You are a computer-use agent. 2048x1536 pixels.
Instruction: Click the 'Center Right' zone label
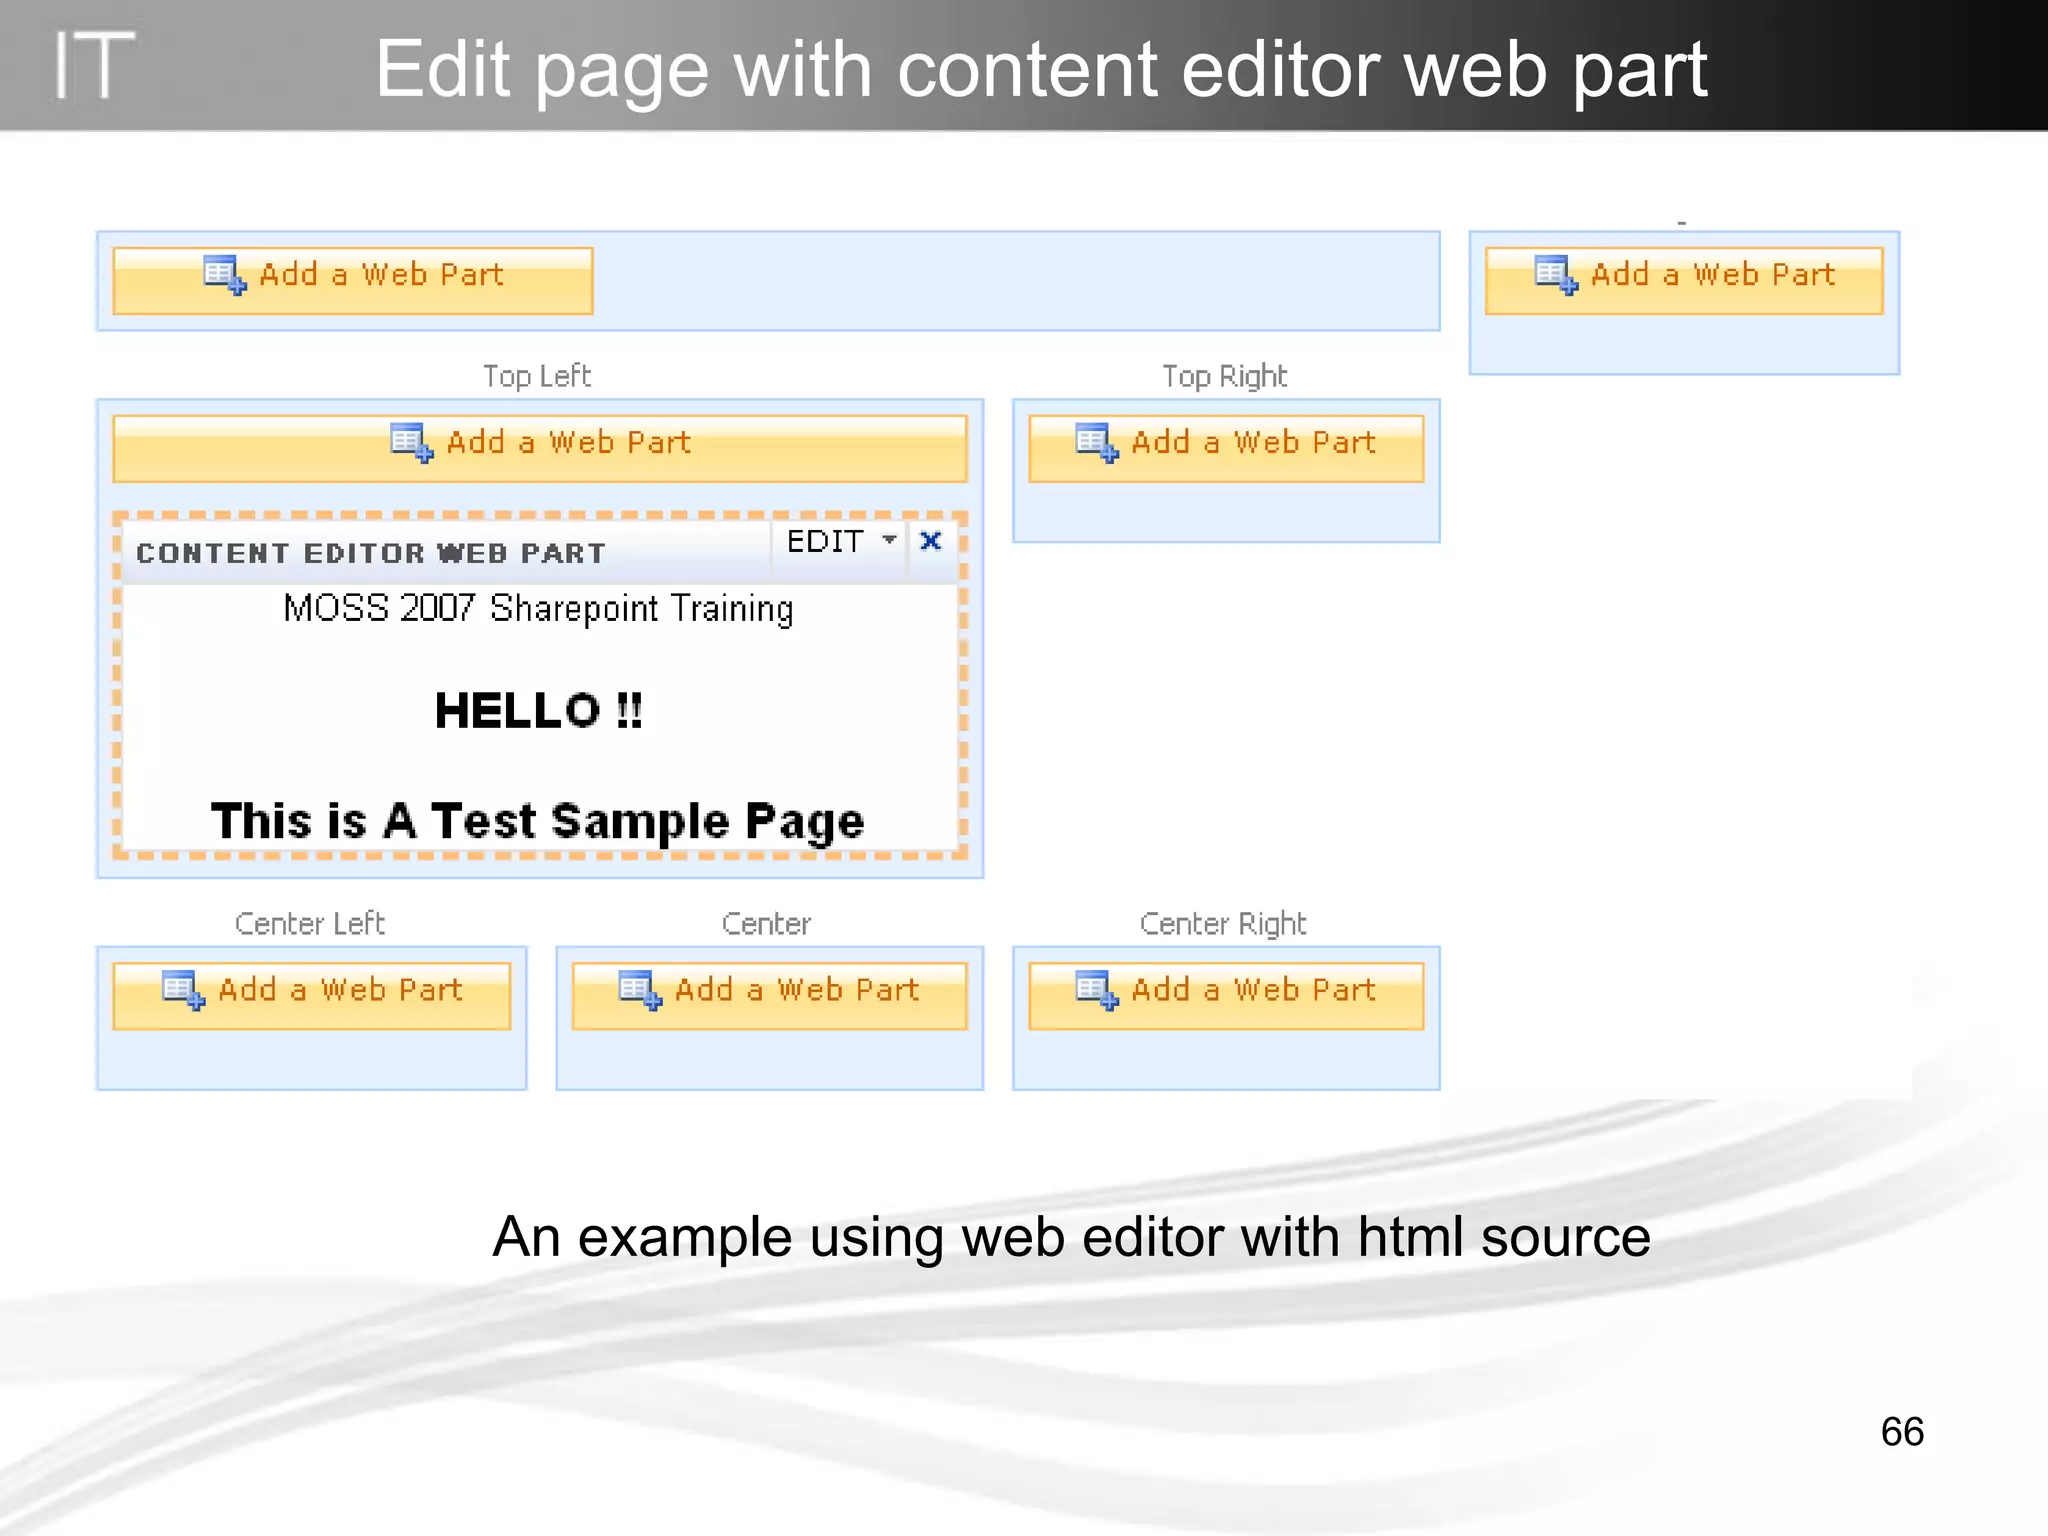click(1223, 923)
